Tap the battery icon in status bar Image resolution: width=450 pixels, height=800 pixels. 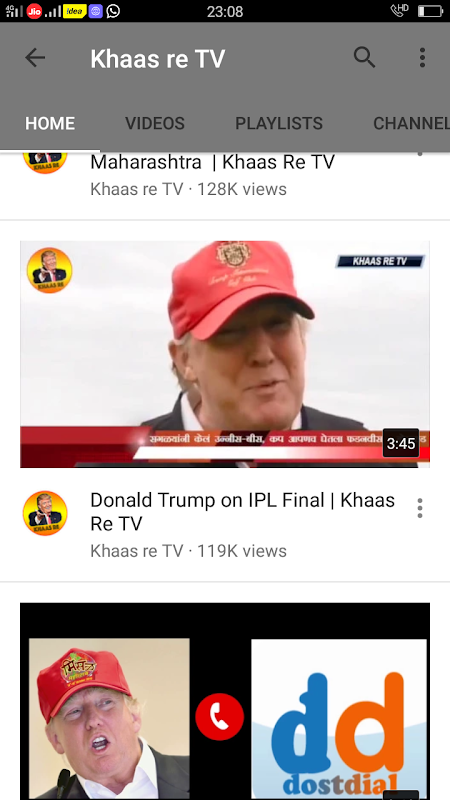(x=430, y=11)
